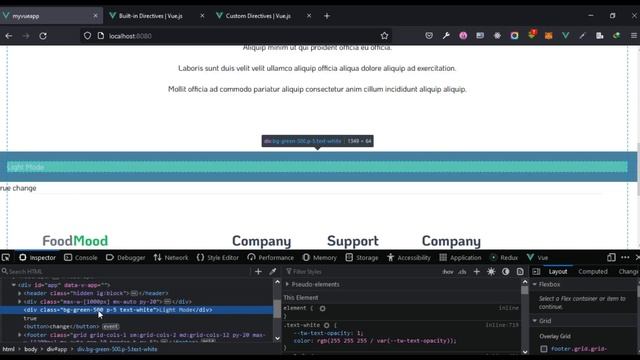Image resolution: width=640 pixels, height=360 pixels.
Task: Focus the Filter Styles input
Action: pyautogui.click(x=361, y=271)
